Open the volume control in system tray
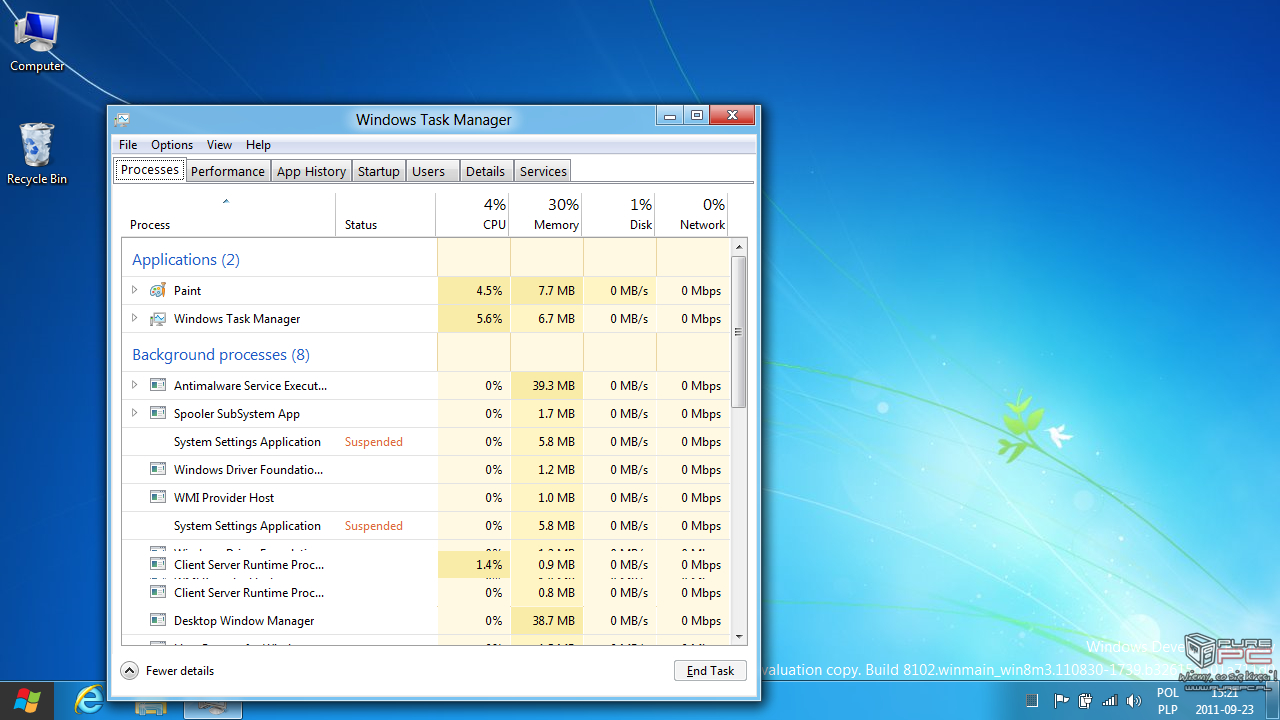 pyautogui.click(x=1134, y=701)
